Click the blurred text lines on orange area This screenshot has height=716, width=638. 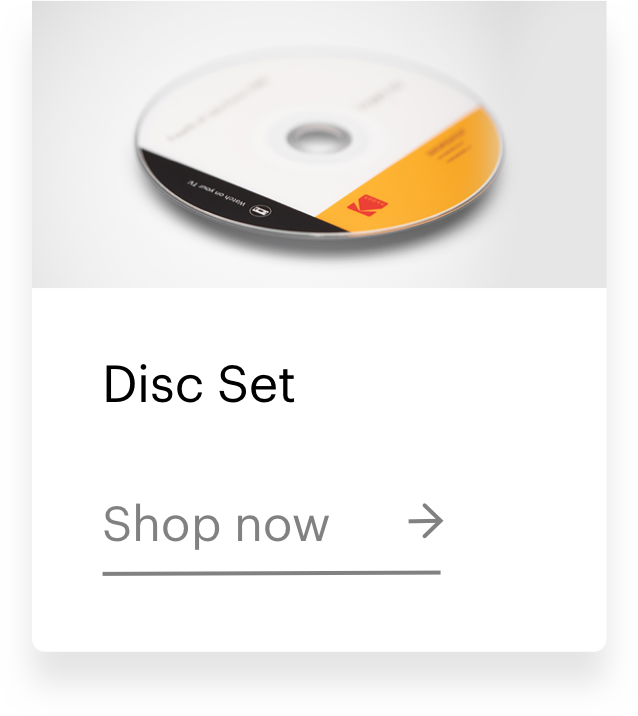tap(446, 147)
